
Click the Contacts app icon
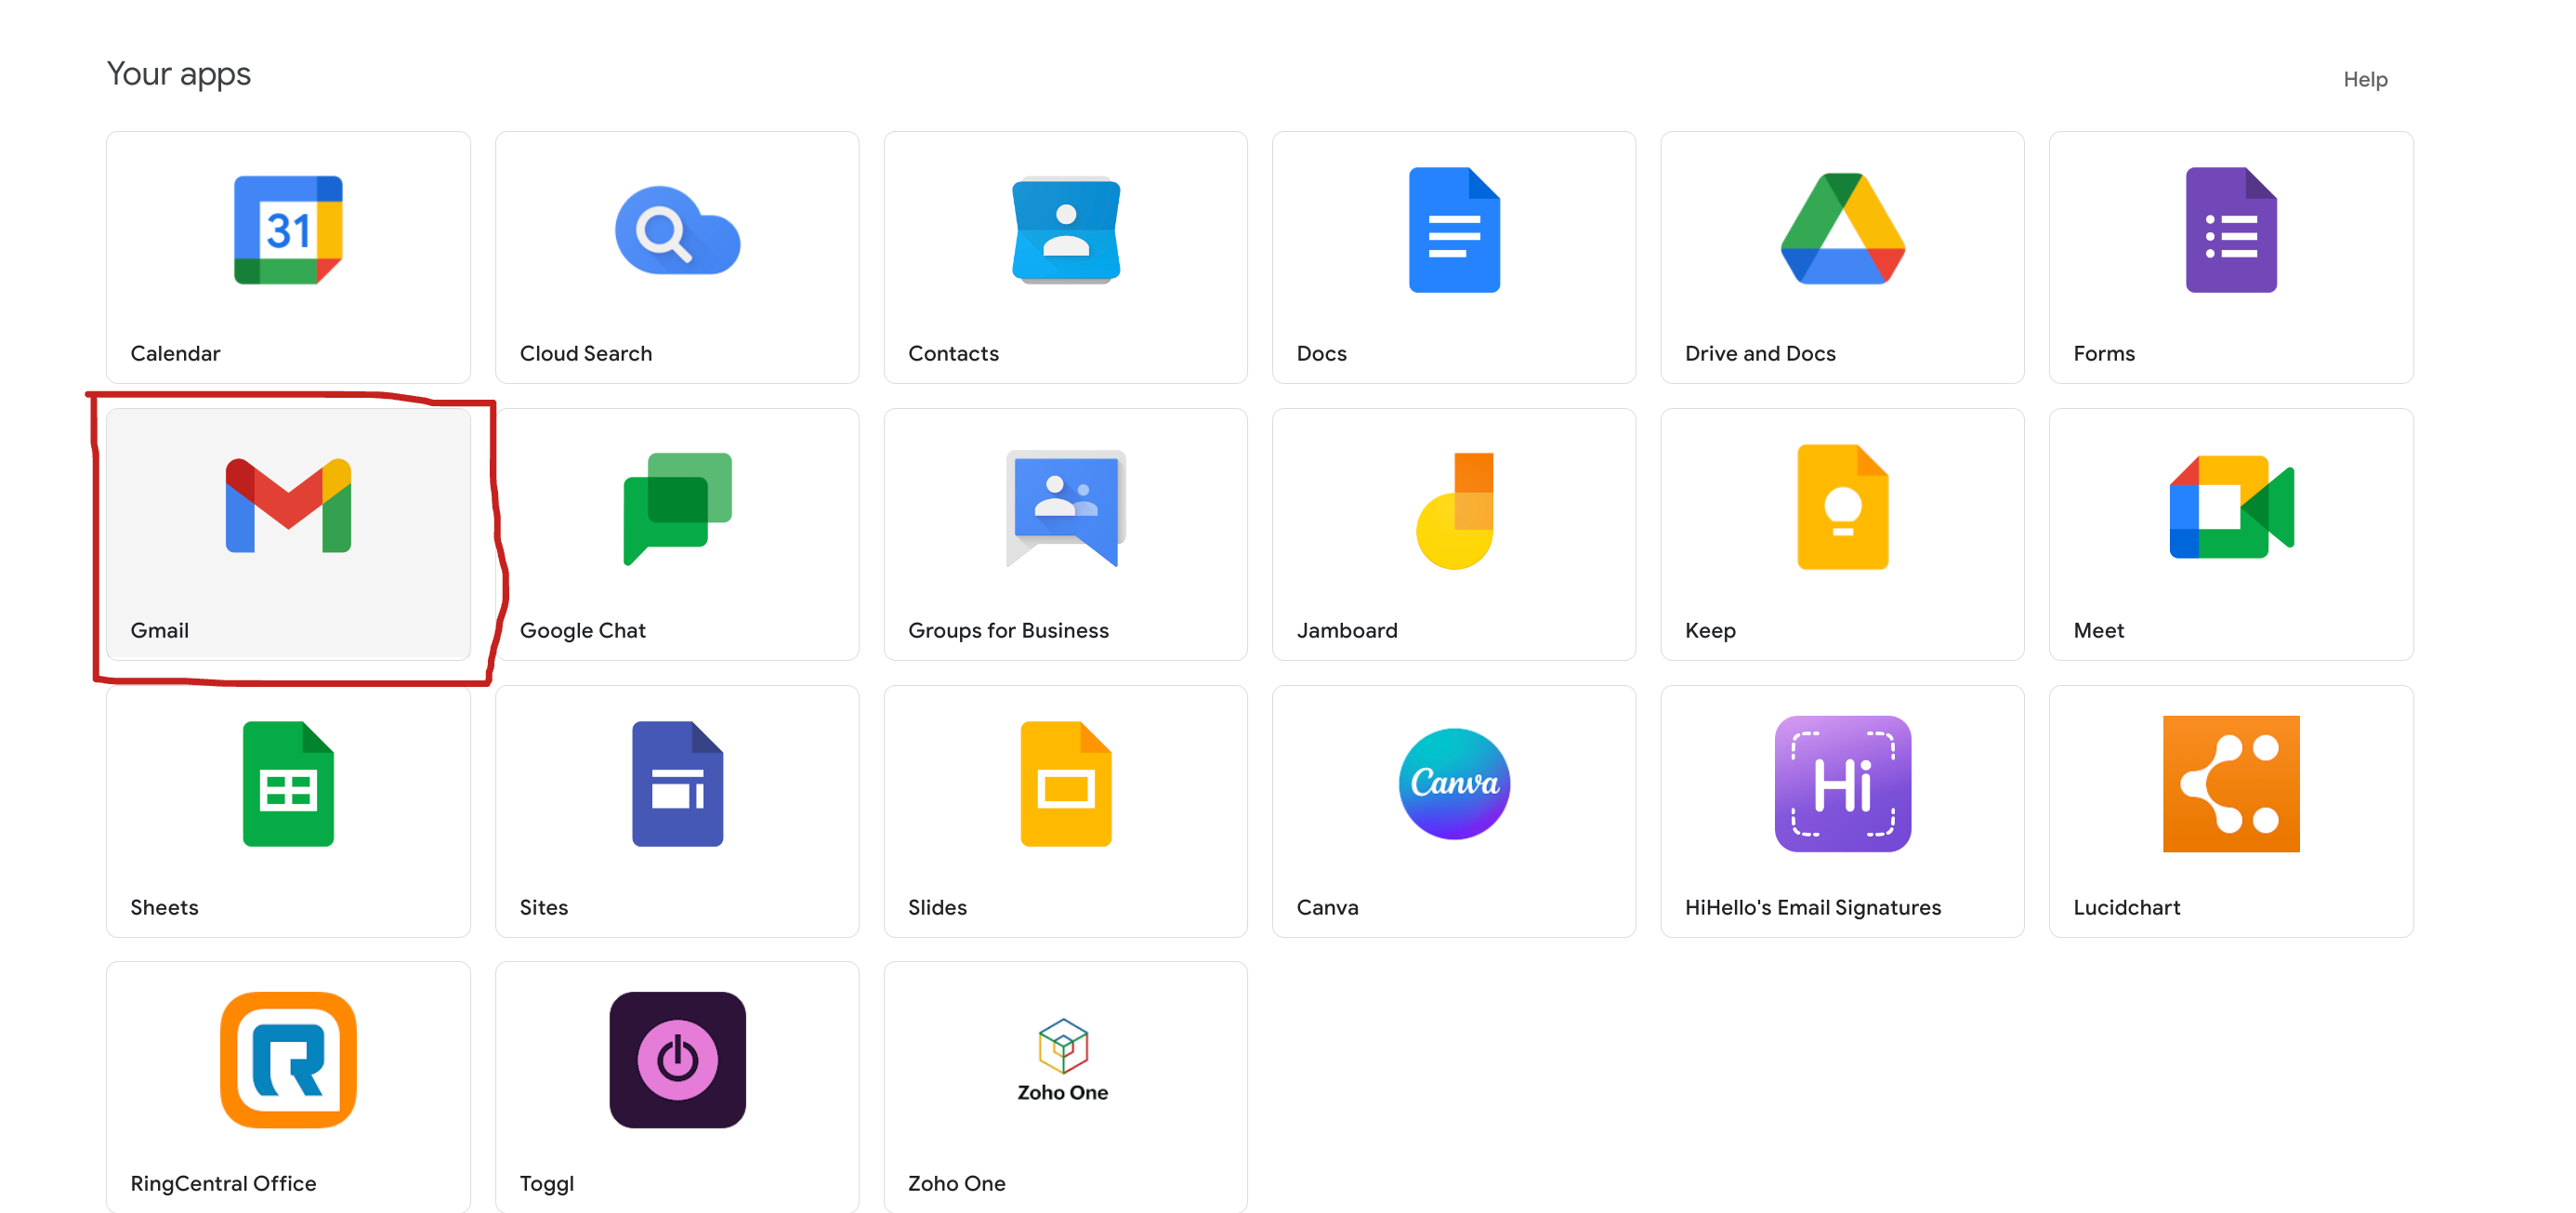coord(1065,230)
